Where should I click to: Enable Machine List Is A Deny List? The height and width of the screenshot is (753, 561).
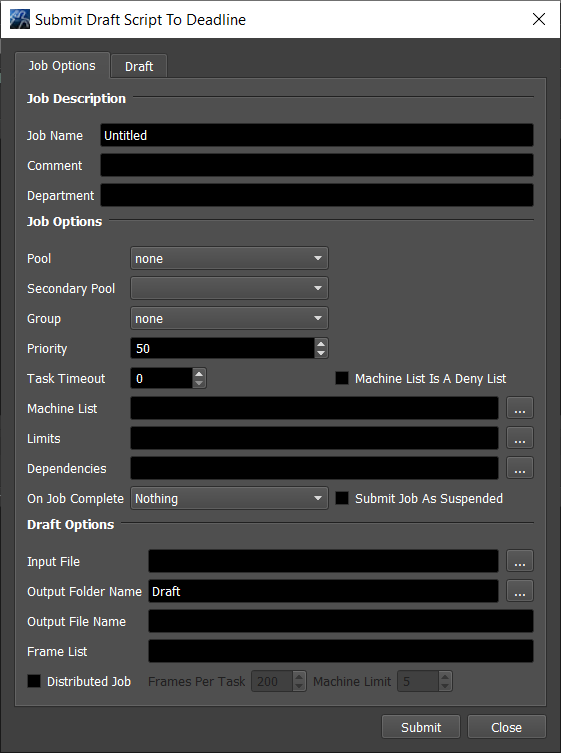coord(341,378)
